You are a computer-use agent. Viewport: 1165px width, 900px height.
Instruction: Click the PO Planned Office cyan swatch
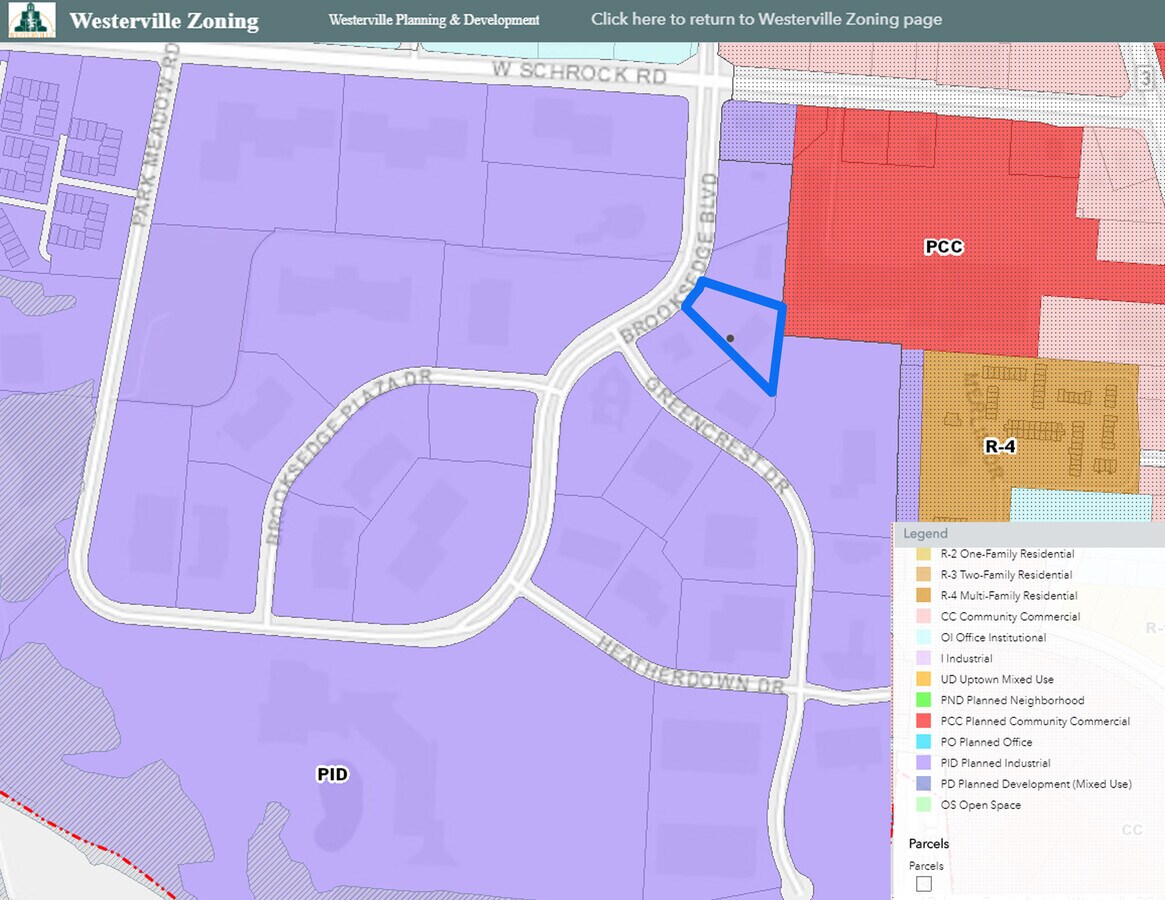coord(923,742)
